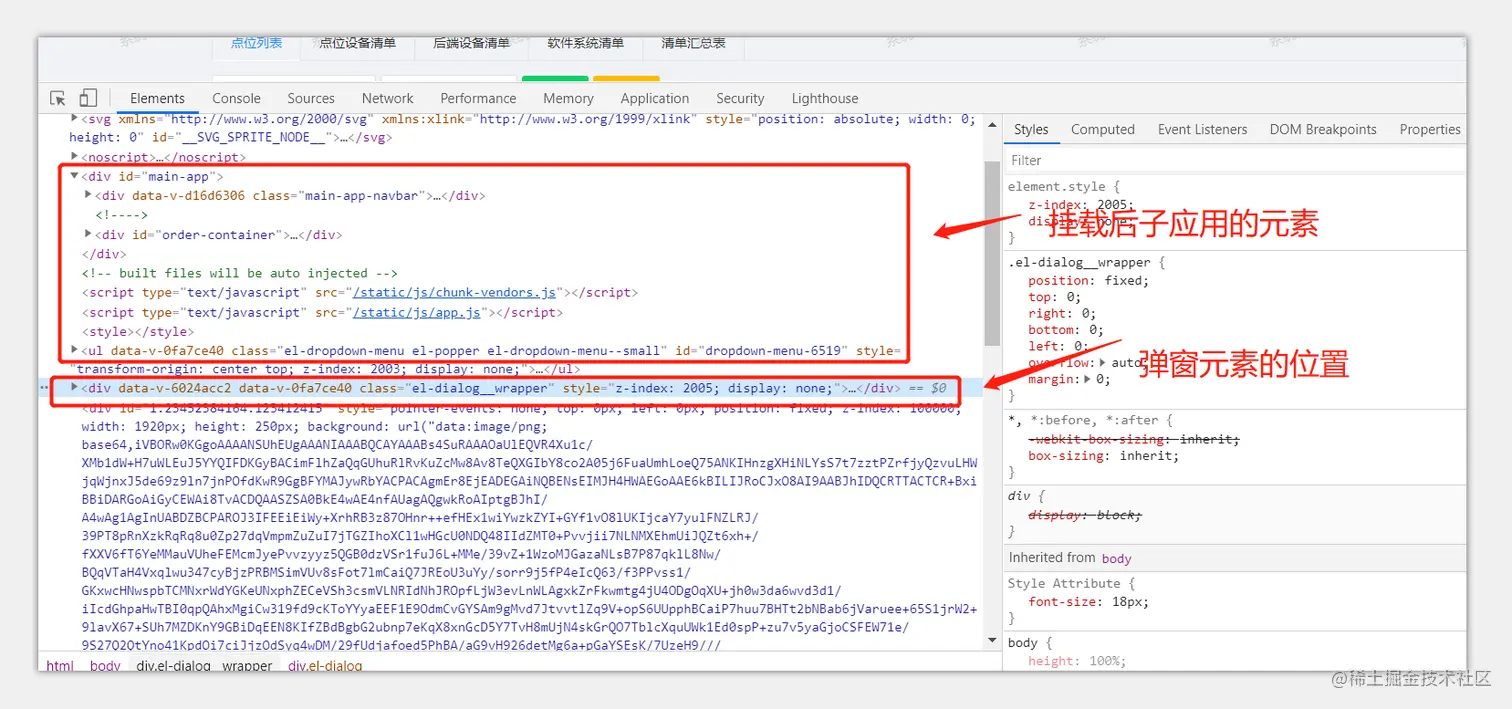Open the Properties sidebar tab
The height and width of the screenshot is (709, 1512).
[1430, 129]
